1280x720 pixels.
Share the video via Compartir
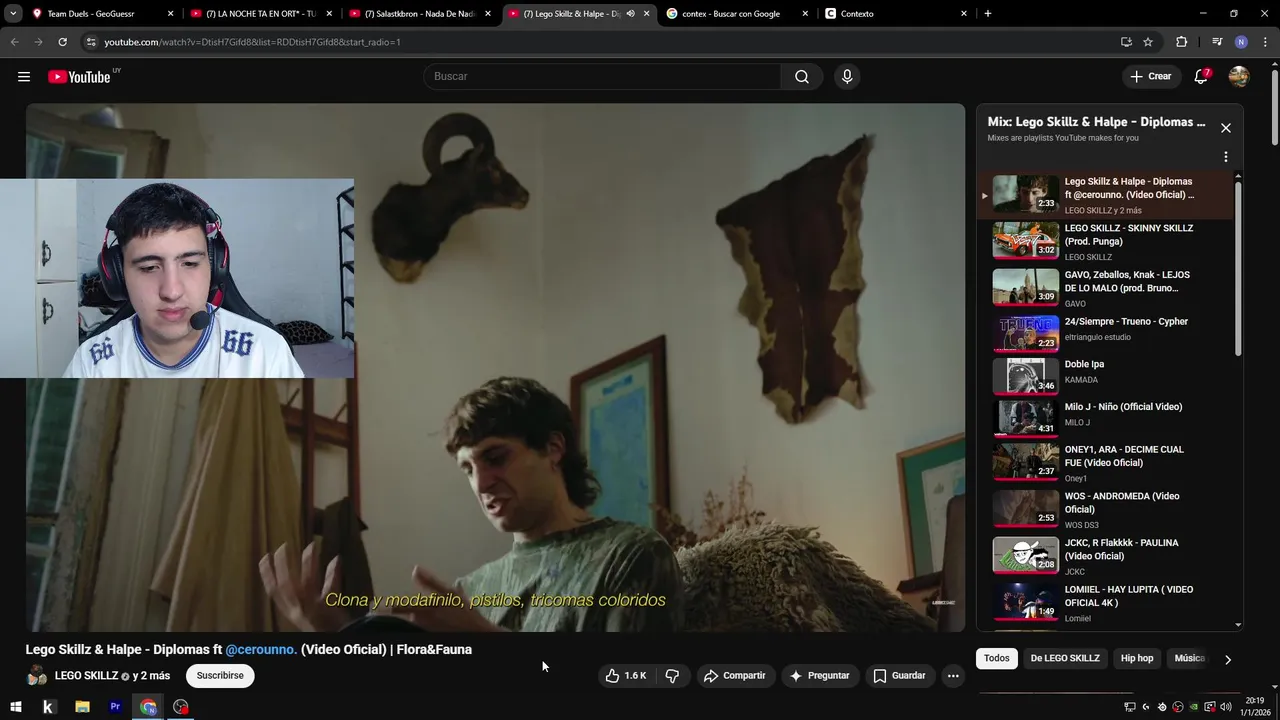tap(735, 676)
